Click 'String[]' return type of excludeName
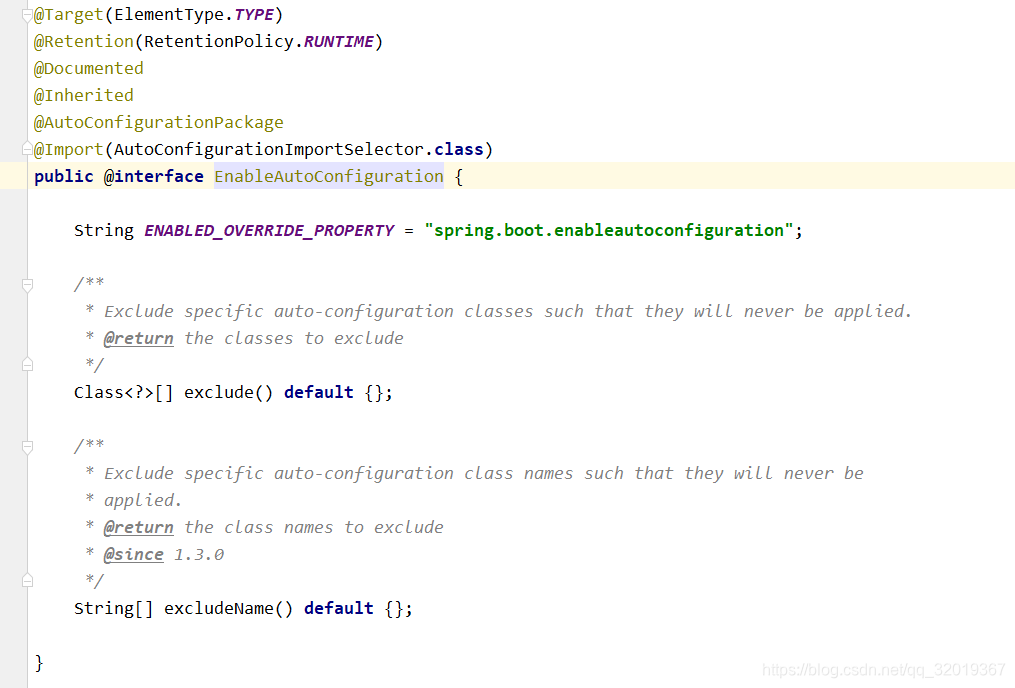The image size is (1015, 688). [113, 608]
